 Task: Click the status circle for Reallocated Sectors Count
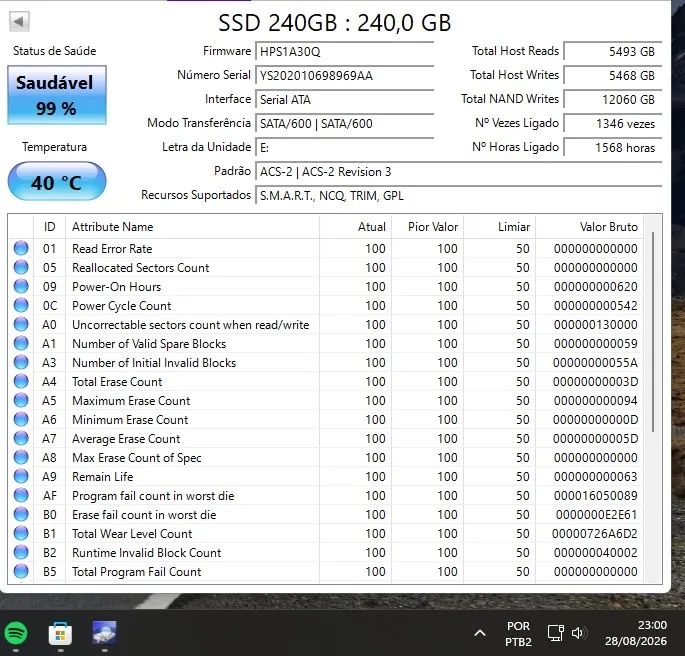pos(21,267)
